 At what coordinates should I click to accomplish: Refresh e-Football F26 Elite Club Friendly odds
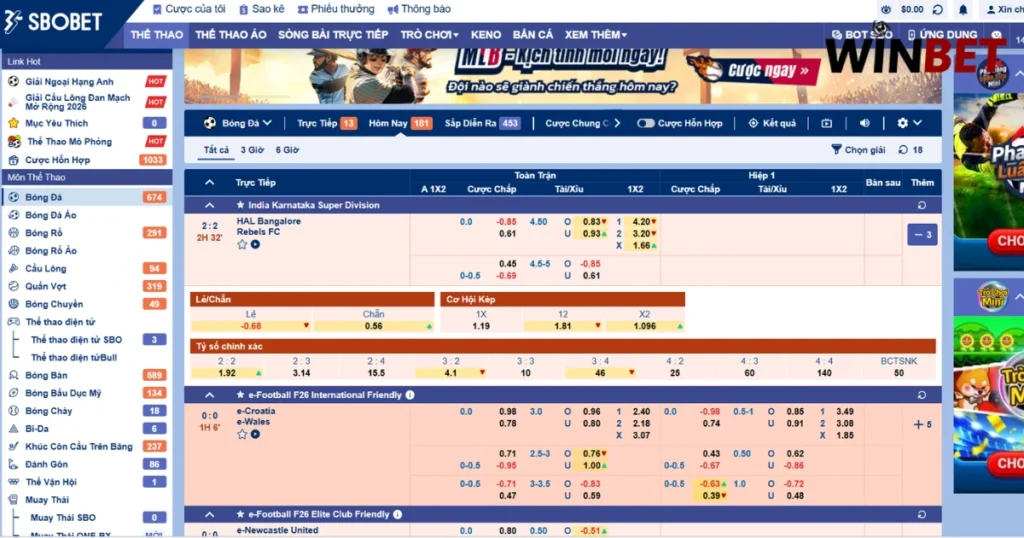pyautogui.click(x=921, y=514)
